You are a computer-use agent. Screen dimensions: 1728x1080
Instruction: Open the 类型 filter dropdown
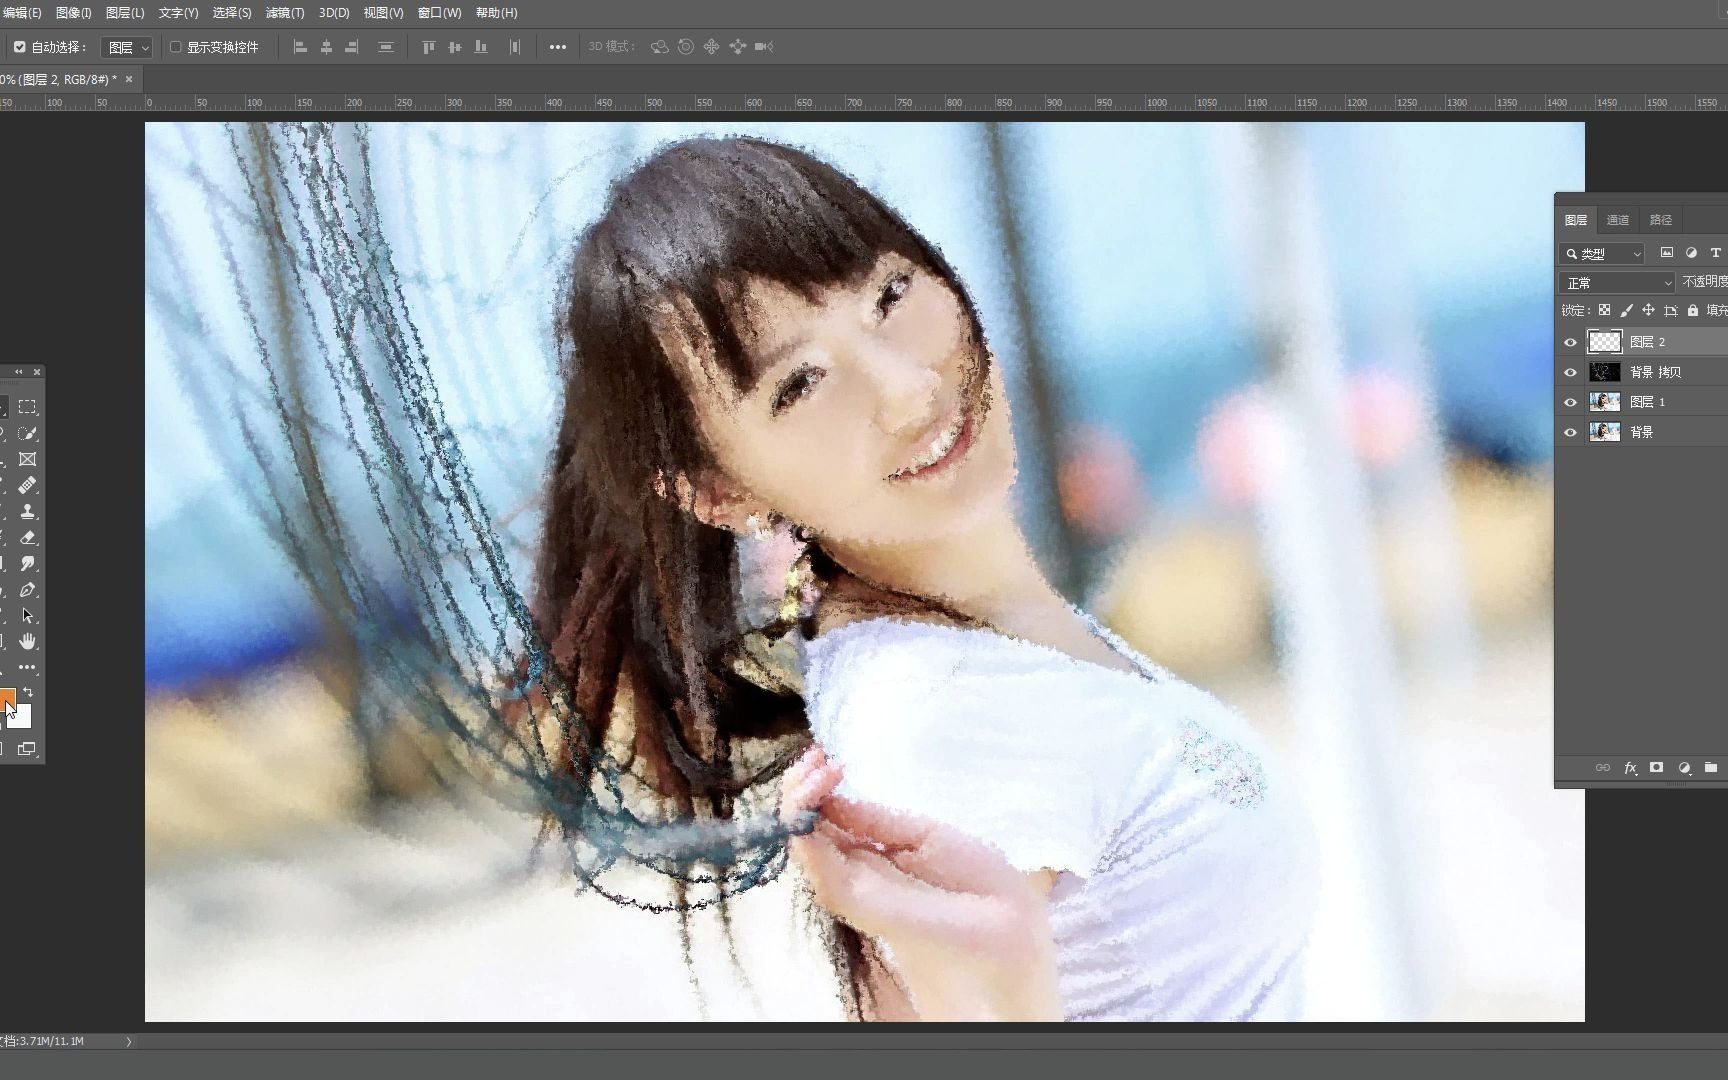click(1601, 253)
